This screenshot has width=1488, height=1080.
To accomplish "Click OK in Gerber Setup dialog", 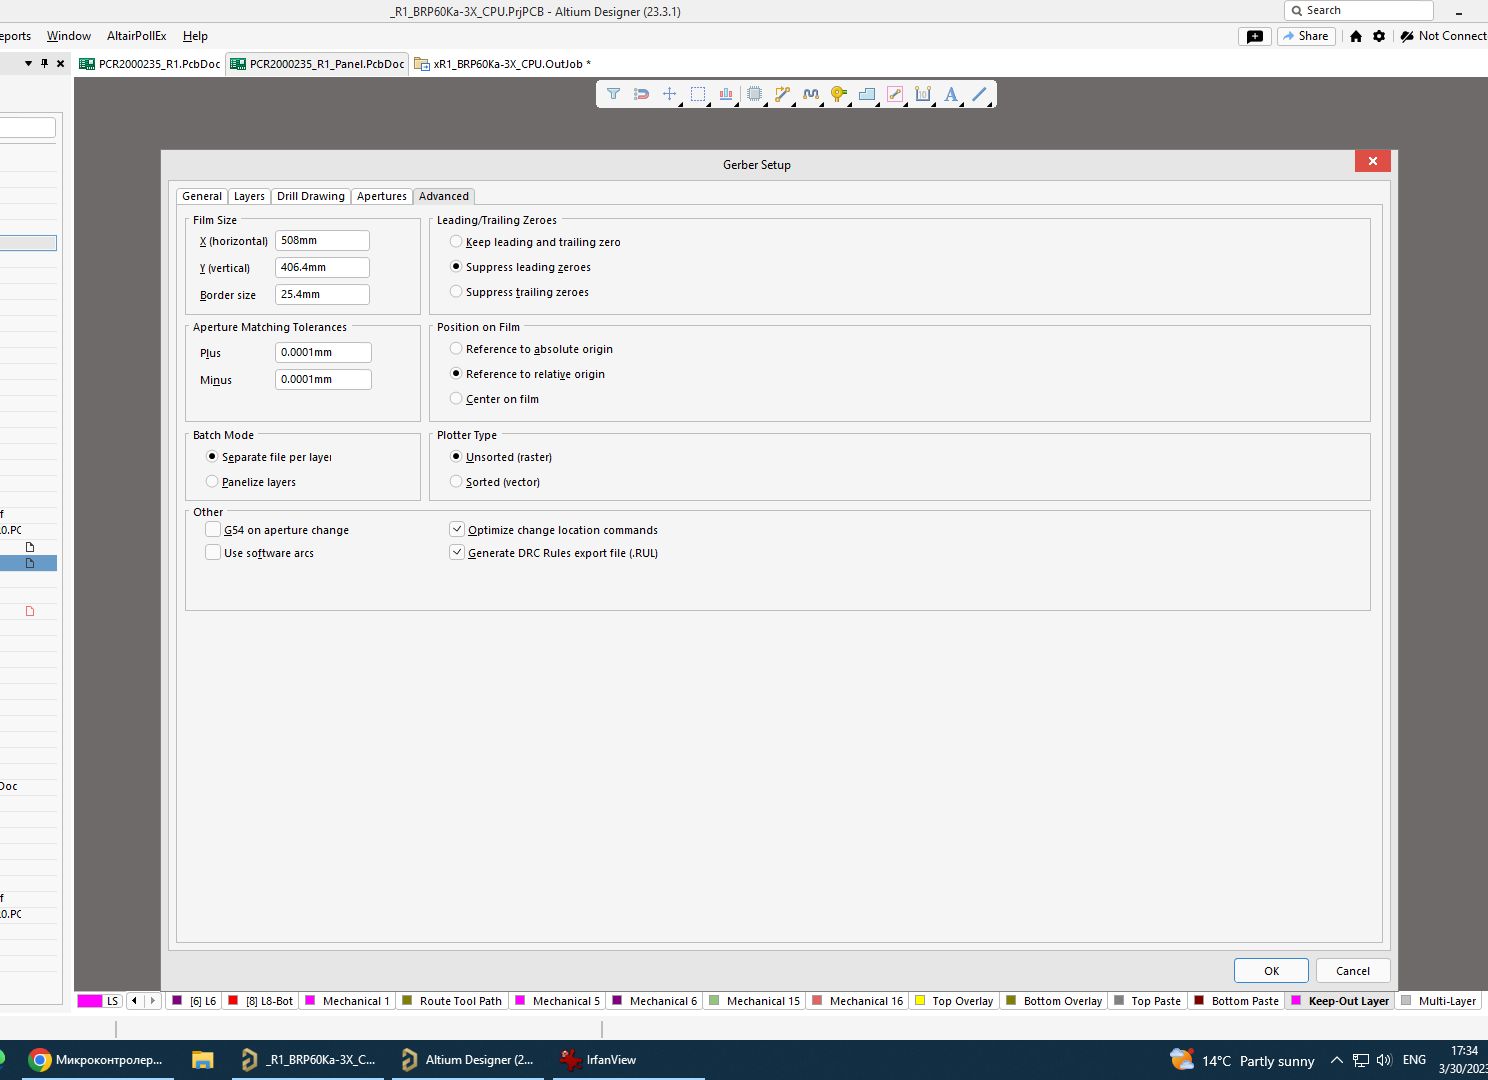I will tap(1271, 971).
